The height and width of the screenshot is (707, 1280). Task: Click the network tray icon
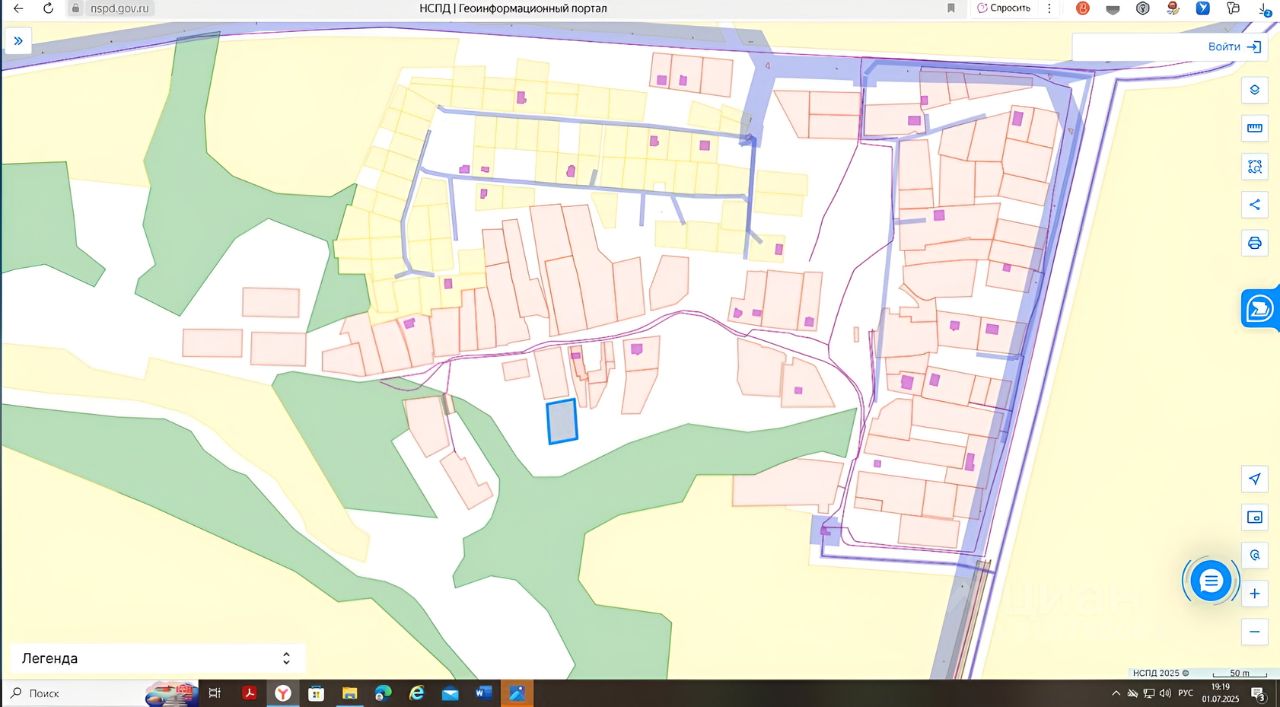[x=1149, y=693]
